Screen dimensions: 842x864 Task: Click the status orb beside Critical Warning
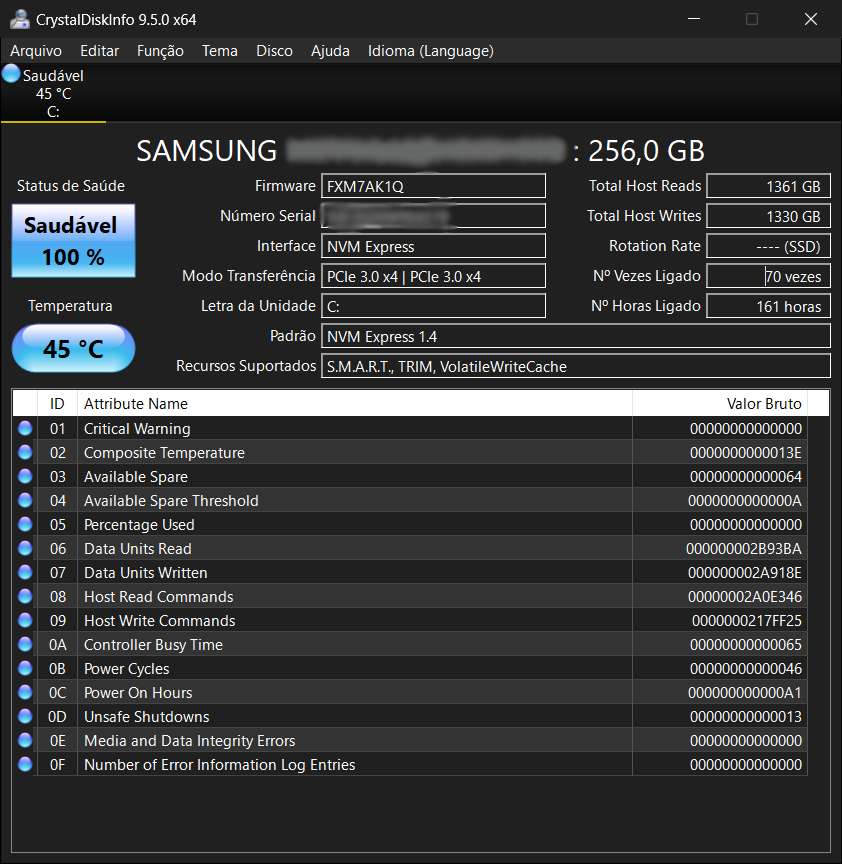point(25,428)
